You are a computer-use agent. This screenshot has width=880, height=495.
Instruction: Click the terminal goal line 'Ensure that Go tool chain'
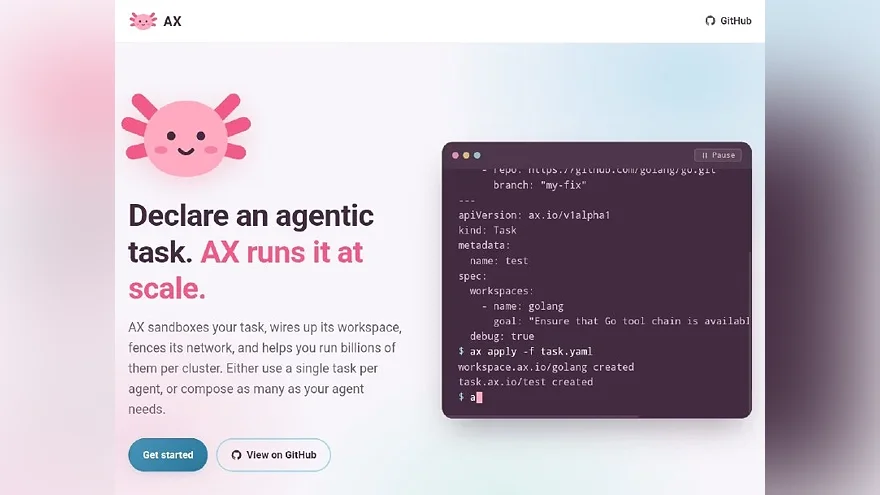tap(621, 321)
